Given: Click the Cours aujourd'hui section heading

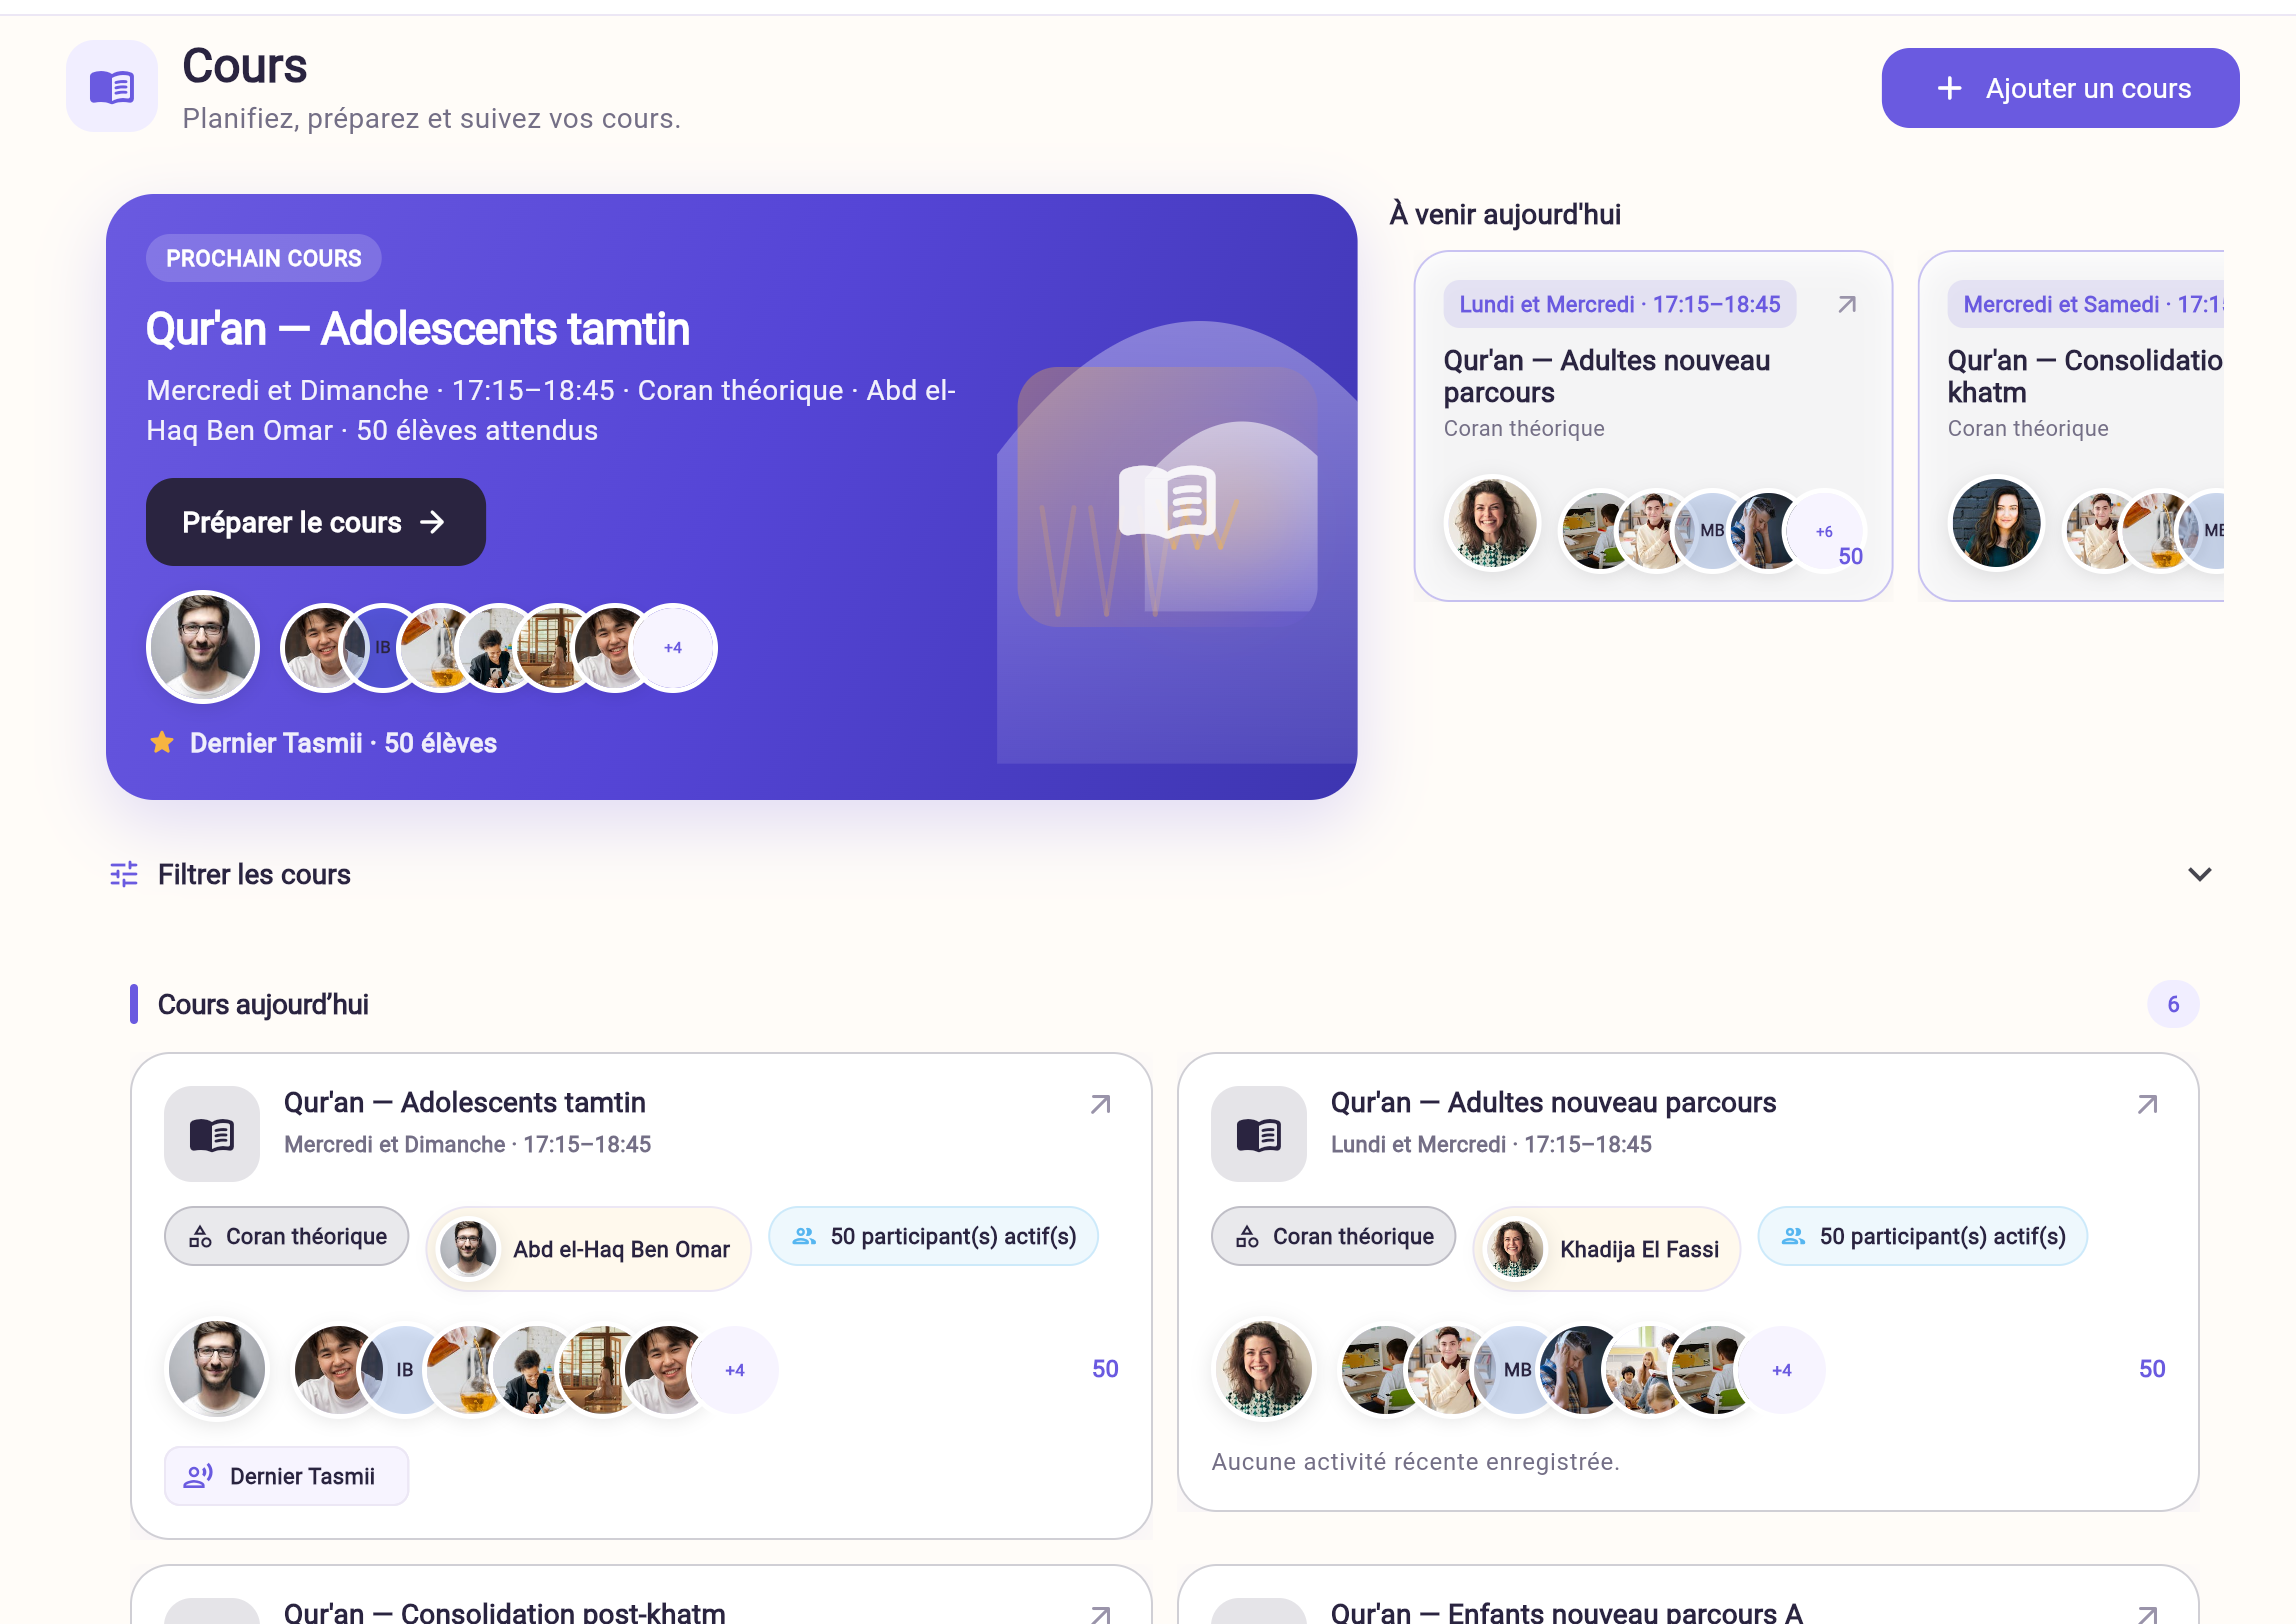Looking at the screenshot, I should click(263, 1004).
